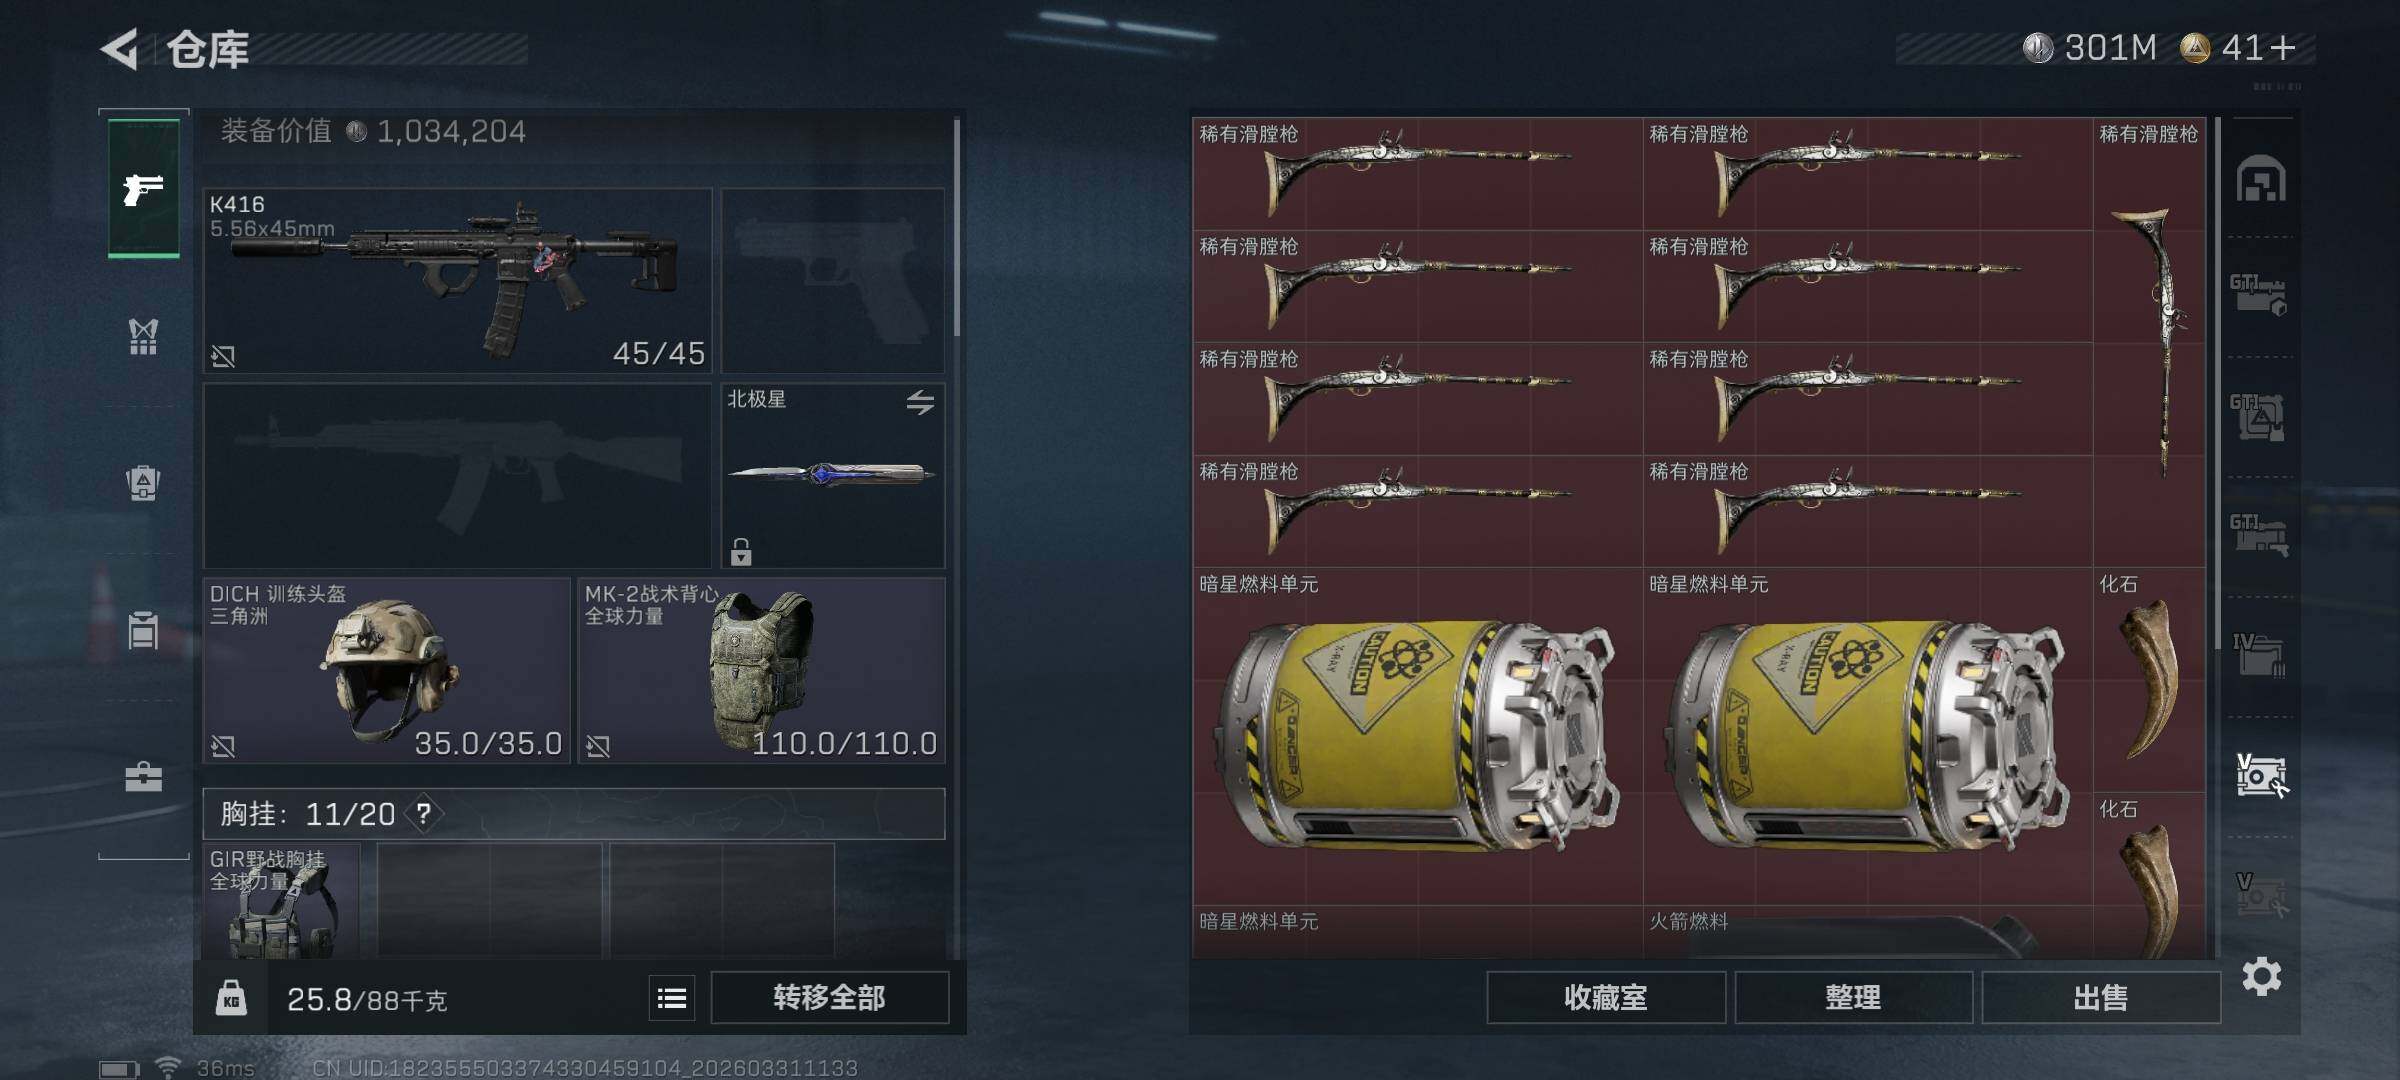The image size is (2400, 1080).
Task: Go back using the warehouse arrow
Action: tap(120, 49)
